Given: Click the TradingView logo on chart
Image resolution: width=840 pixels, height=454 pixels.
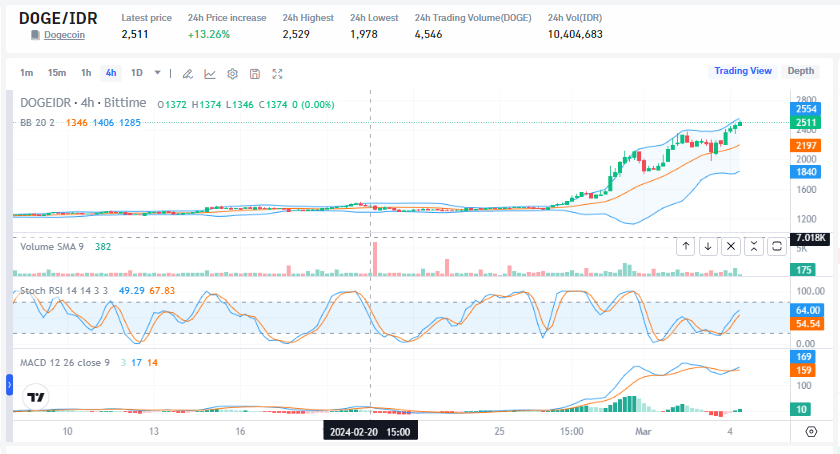Looking at the screenshot, I should 36,397.
